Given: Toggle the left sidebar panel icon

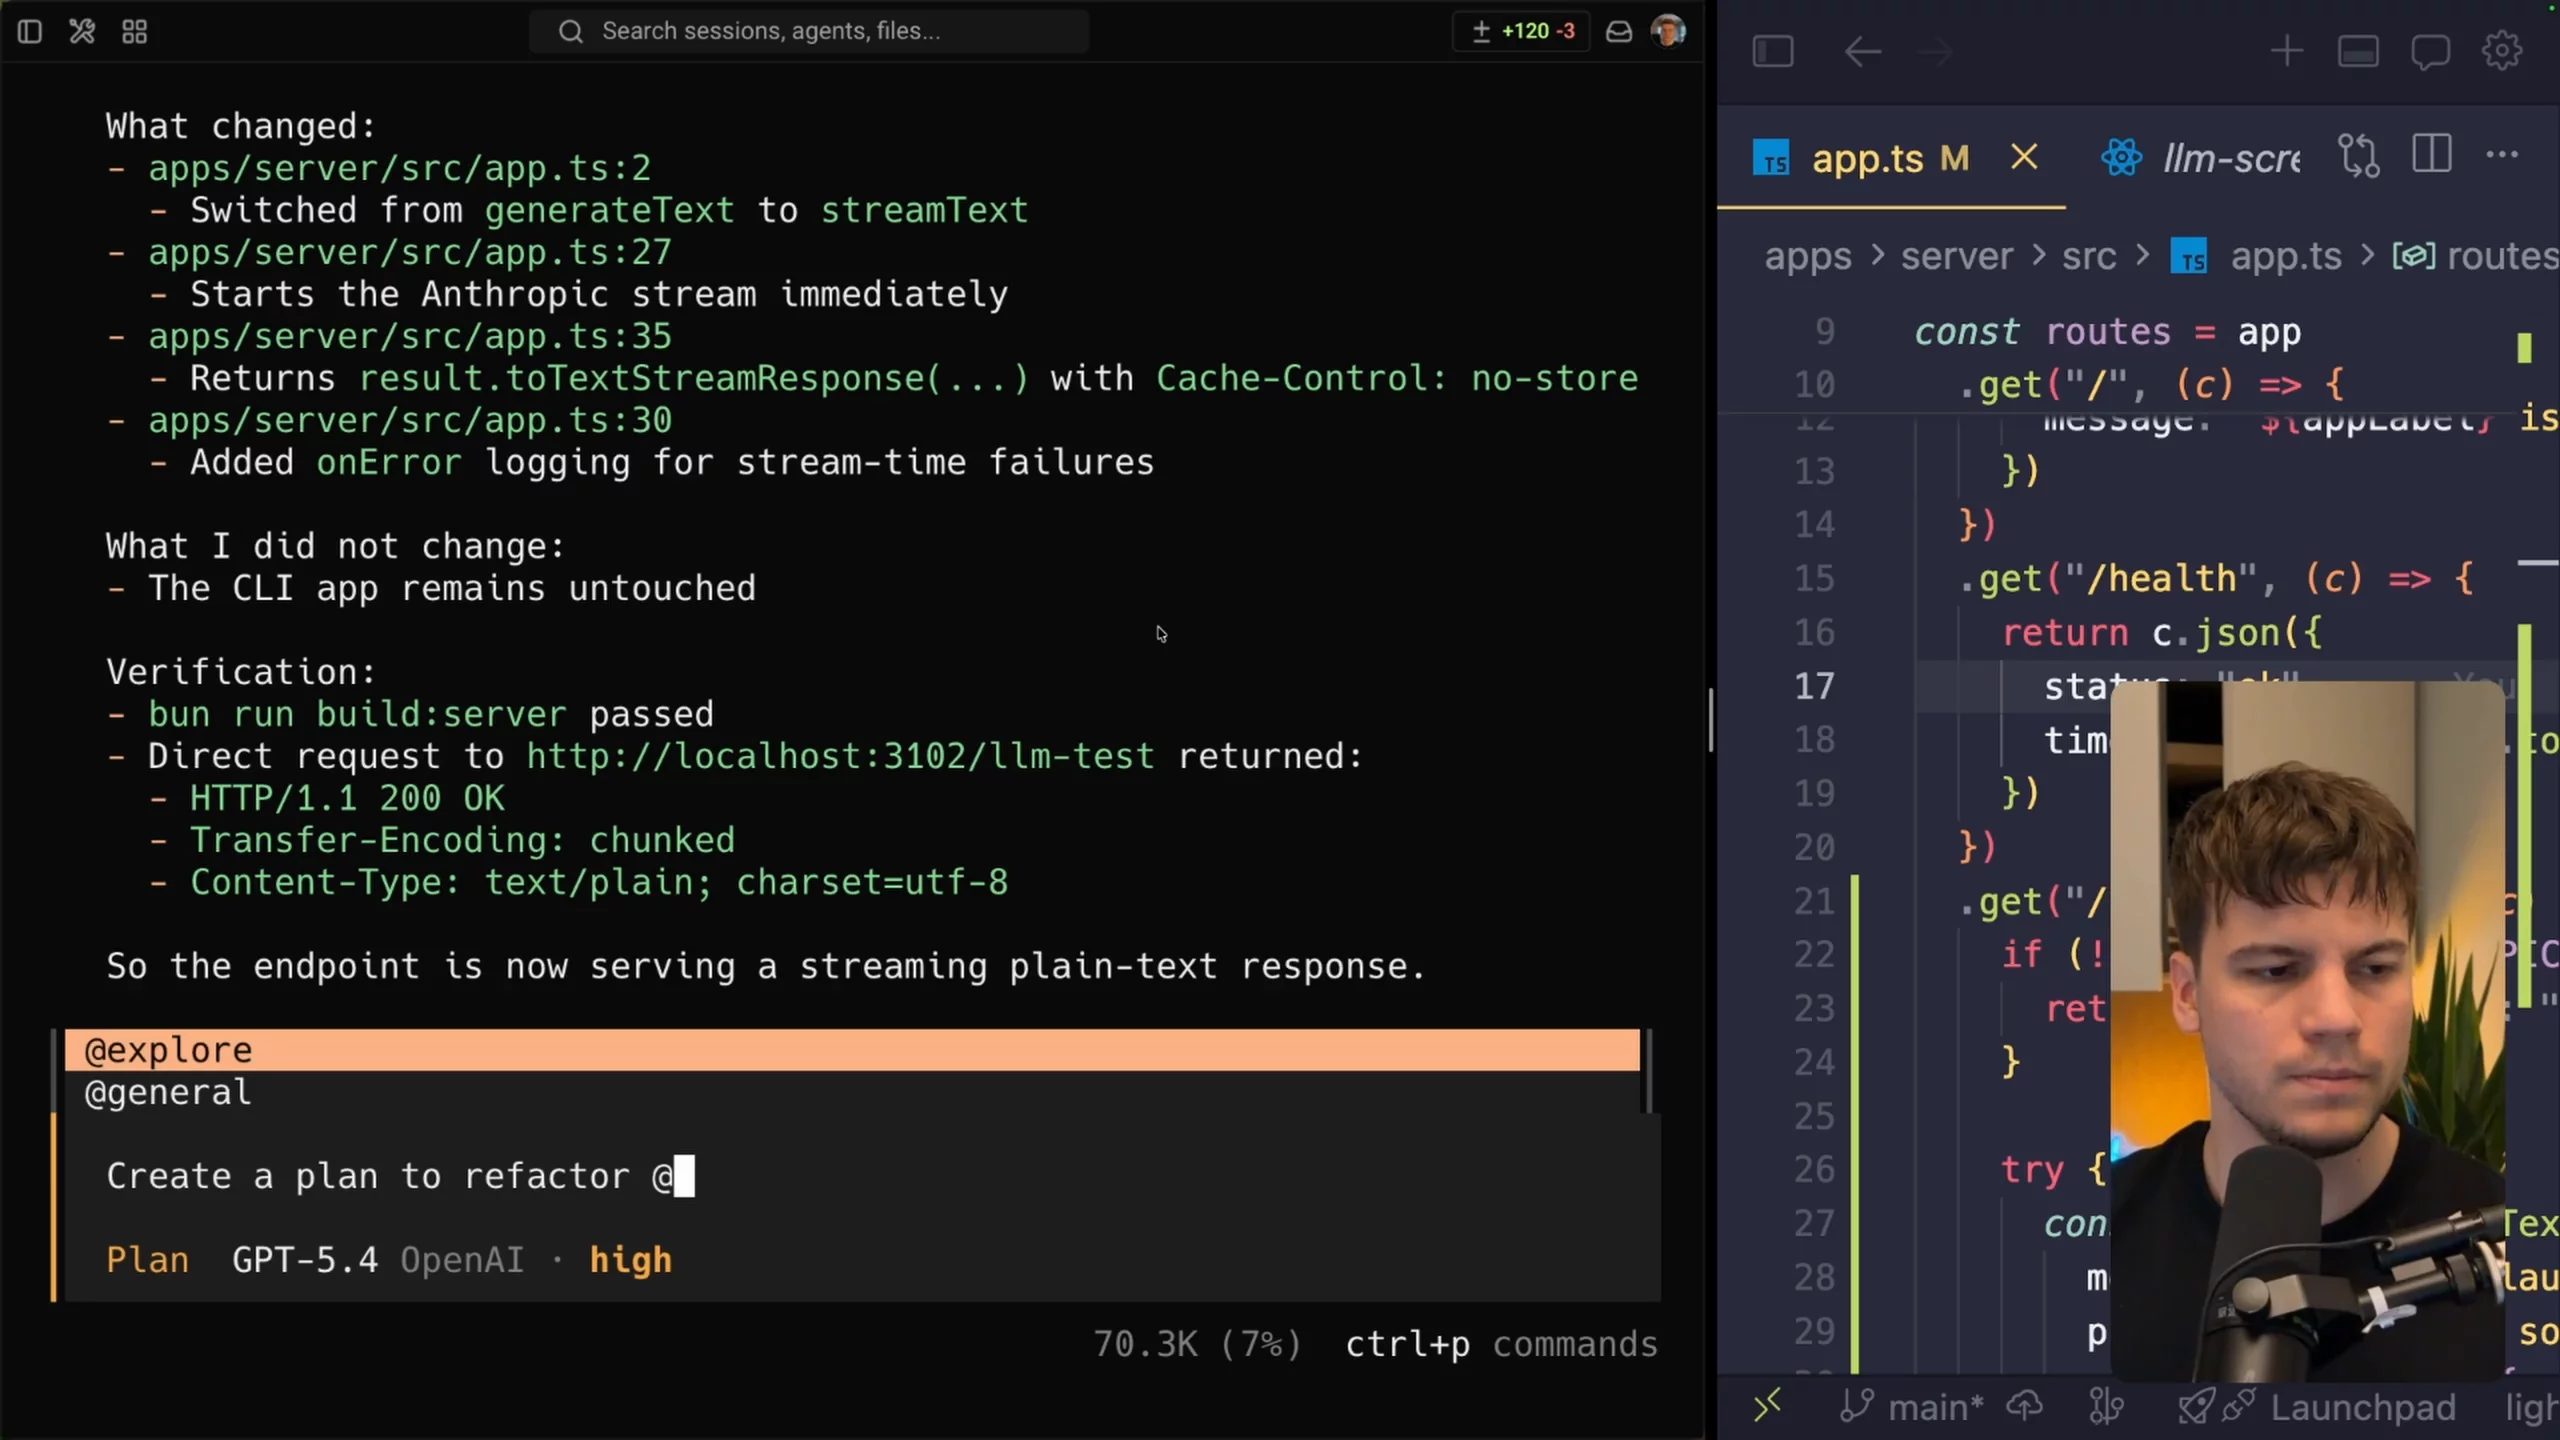Looking at the screenshot, I should pos(30,32).
